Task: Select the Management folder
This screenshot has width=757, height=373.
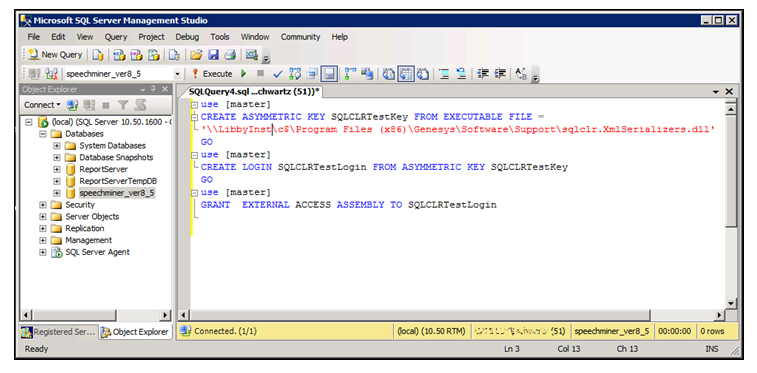Action: [x=88, y=240]
